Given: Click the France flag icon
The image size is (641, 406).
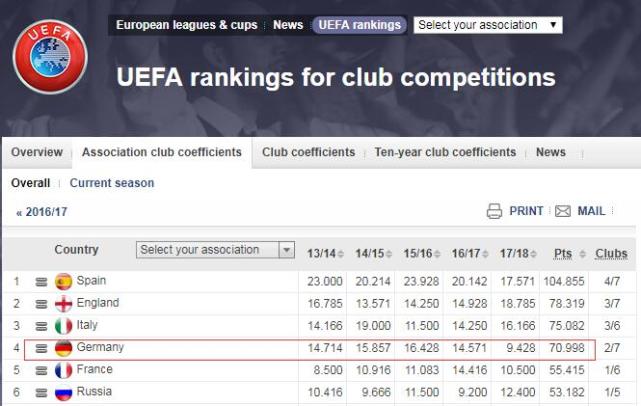Looking at the screenshot, I should 64,370.
